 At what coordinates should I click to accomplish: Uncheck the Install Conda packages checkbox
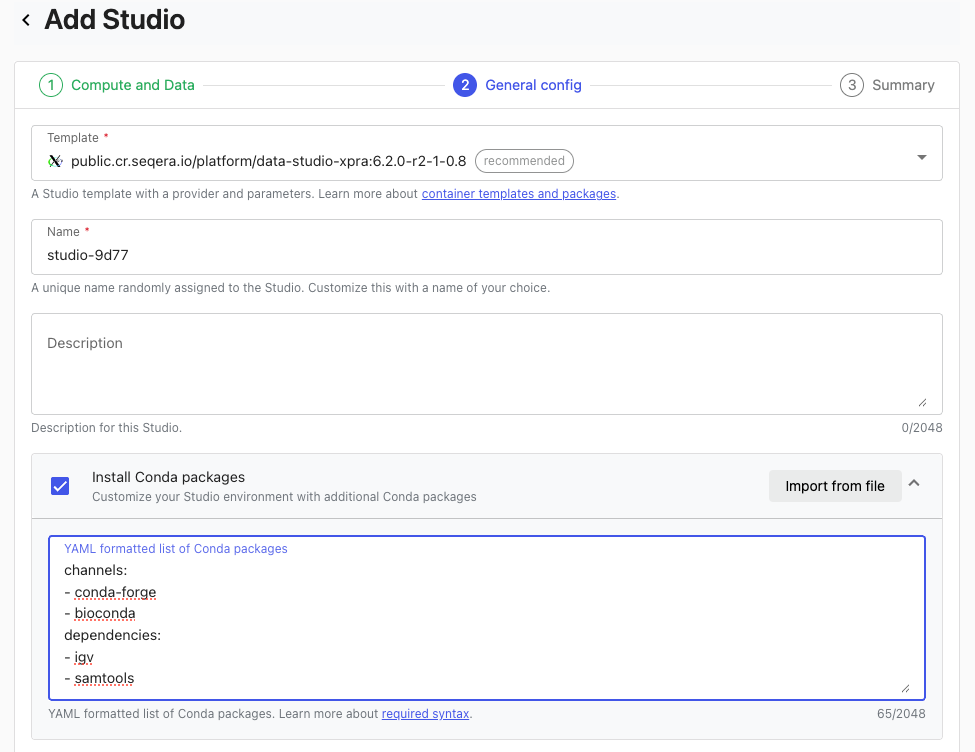coord(60,486)
